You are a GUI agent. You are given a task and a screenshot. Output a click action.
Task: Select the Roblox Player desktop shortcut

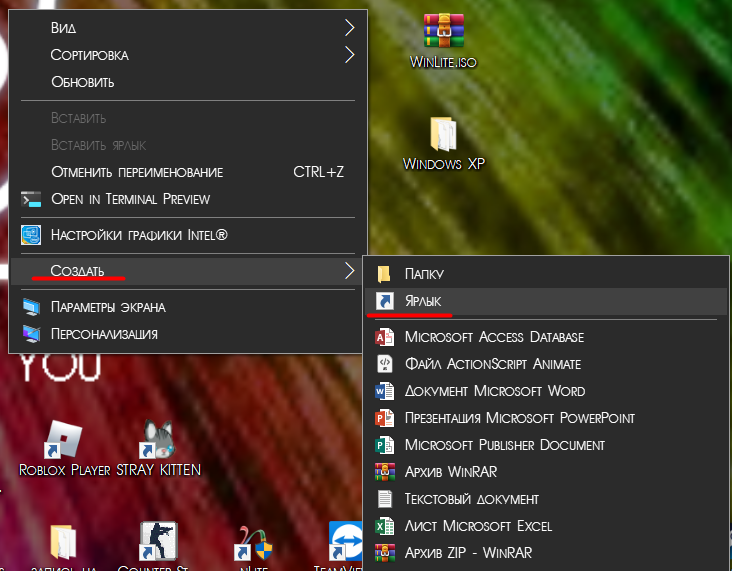coord(63,439)
